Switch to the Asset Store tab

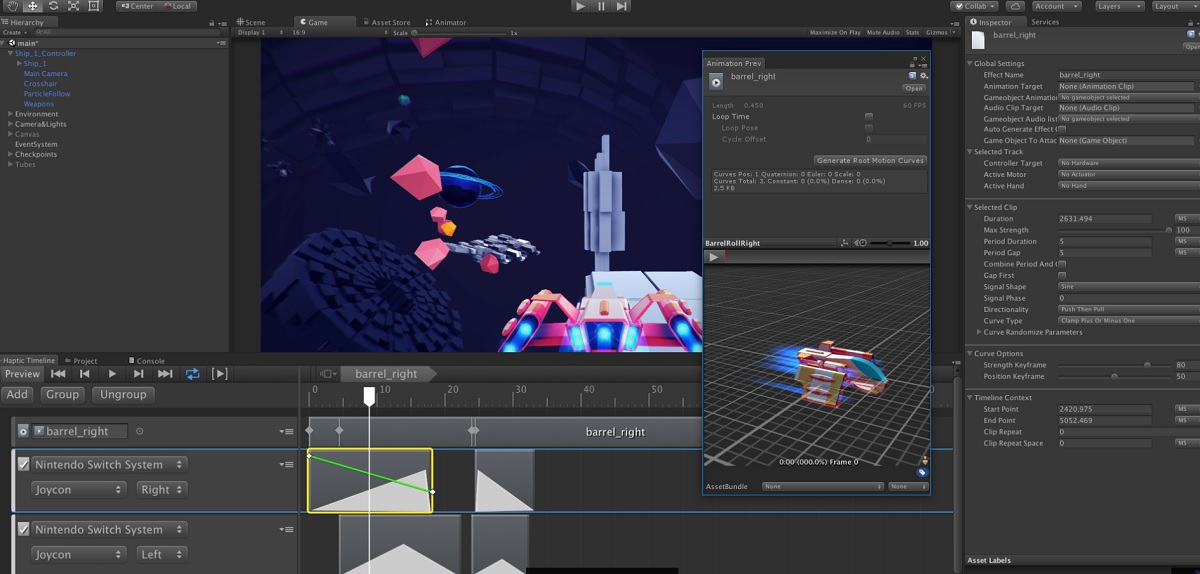(x=386, y=22)
